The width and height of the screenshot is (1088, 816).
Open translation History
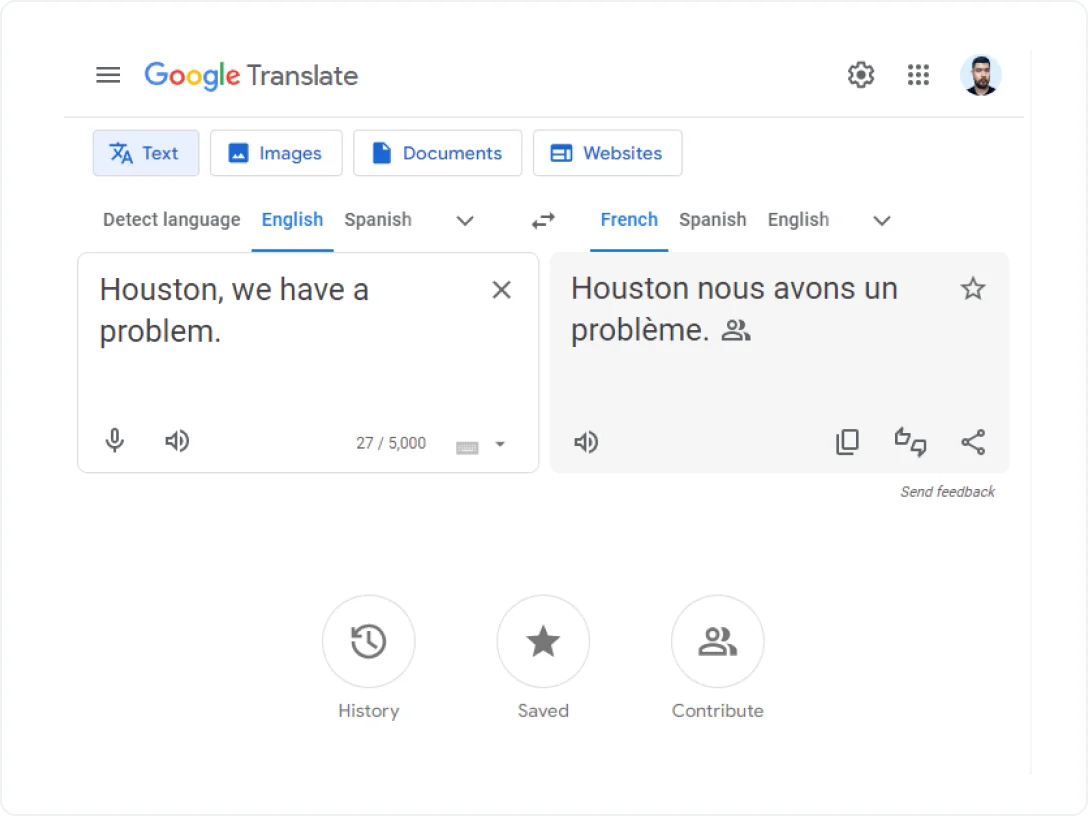pyautogui.click(x=368, y=642)
